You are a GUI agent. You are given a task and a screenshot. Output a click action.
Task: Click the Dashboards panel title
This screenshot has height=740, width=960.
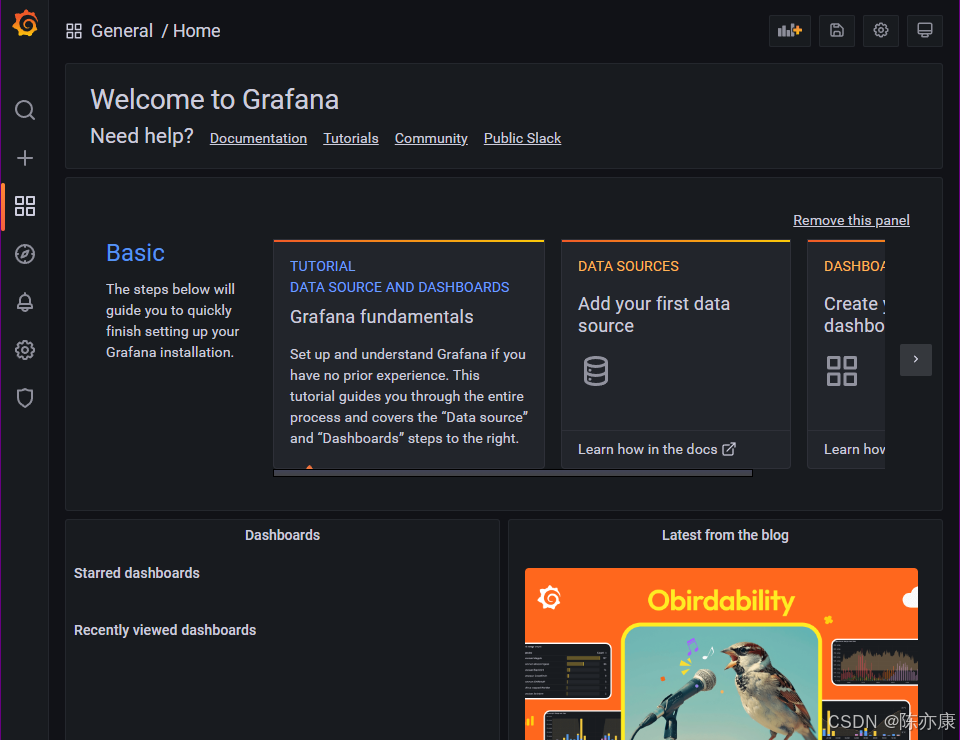282,535
